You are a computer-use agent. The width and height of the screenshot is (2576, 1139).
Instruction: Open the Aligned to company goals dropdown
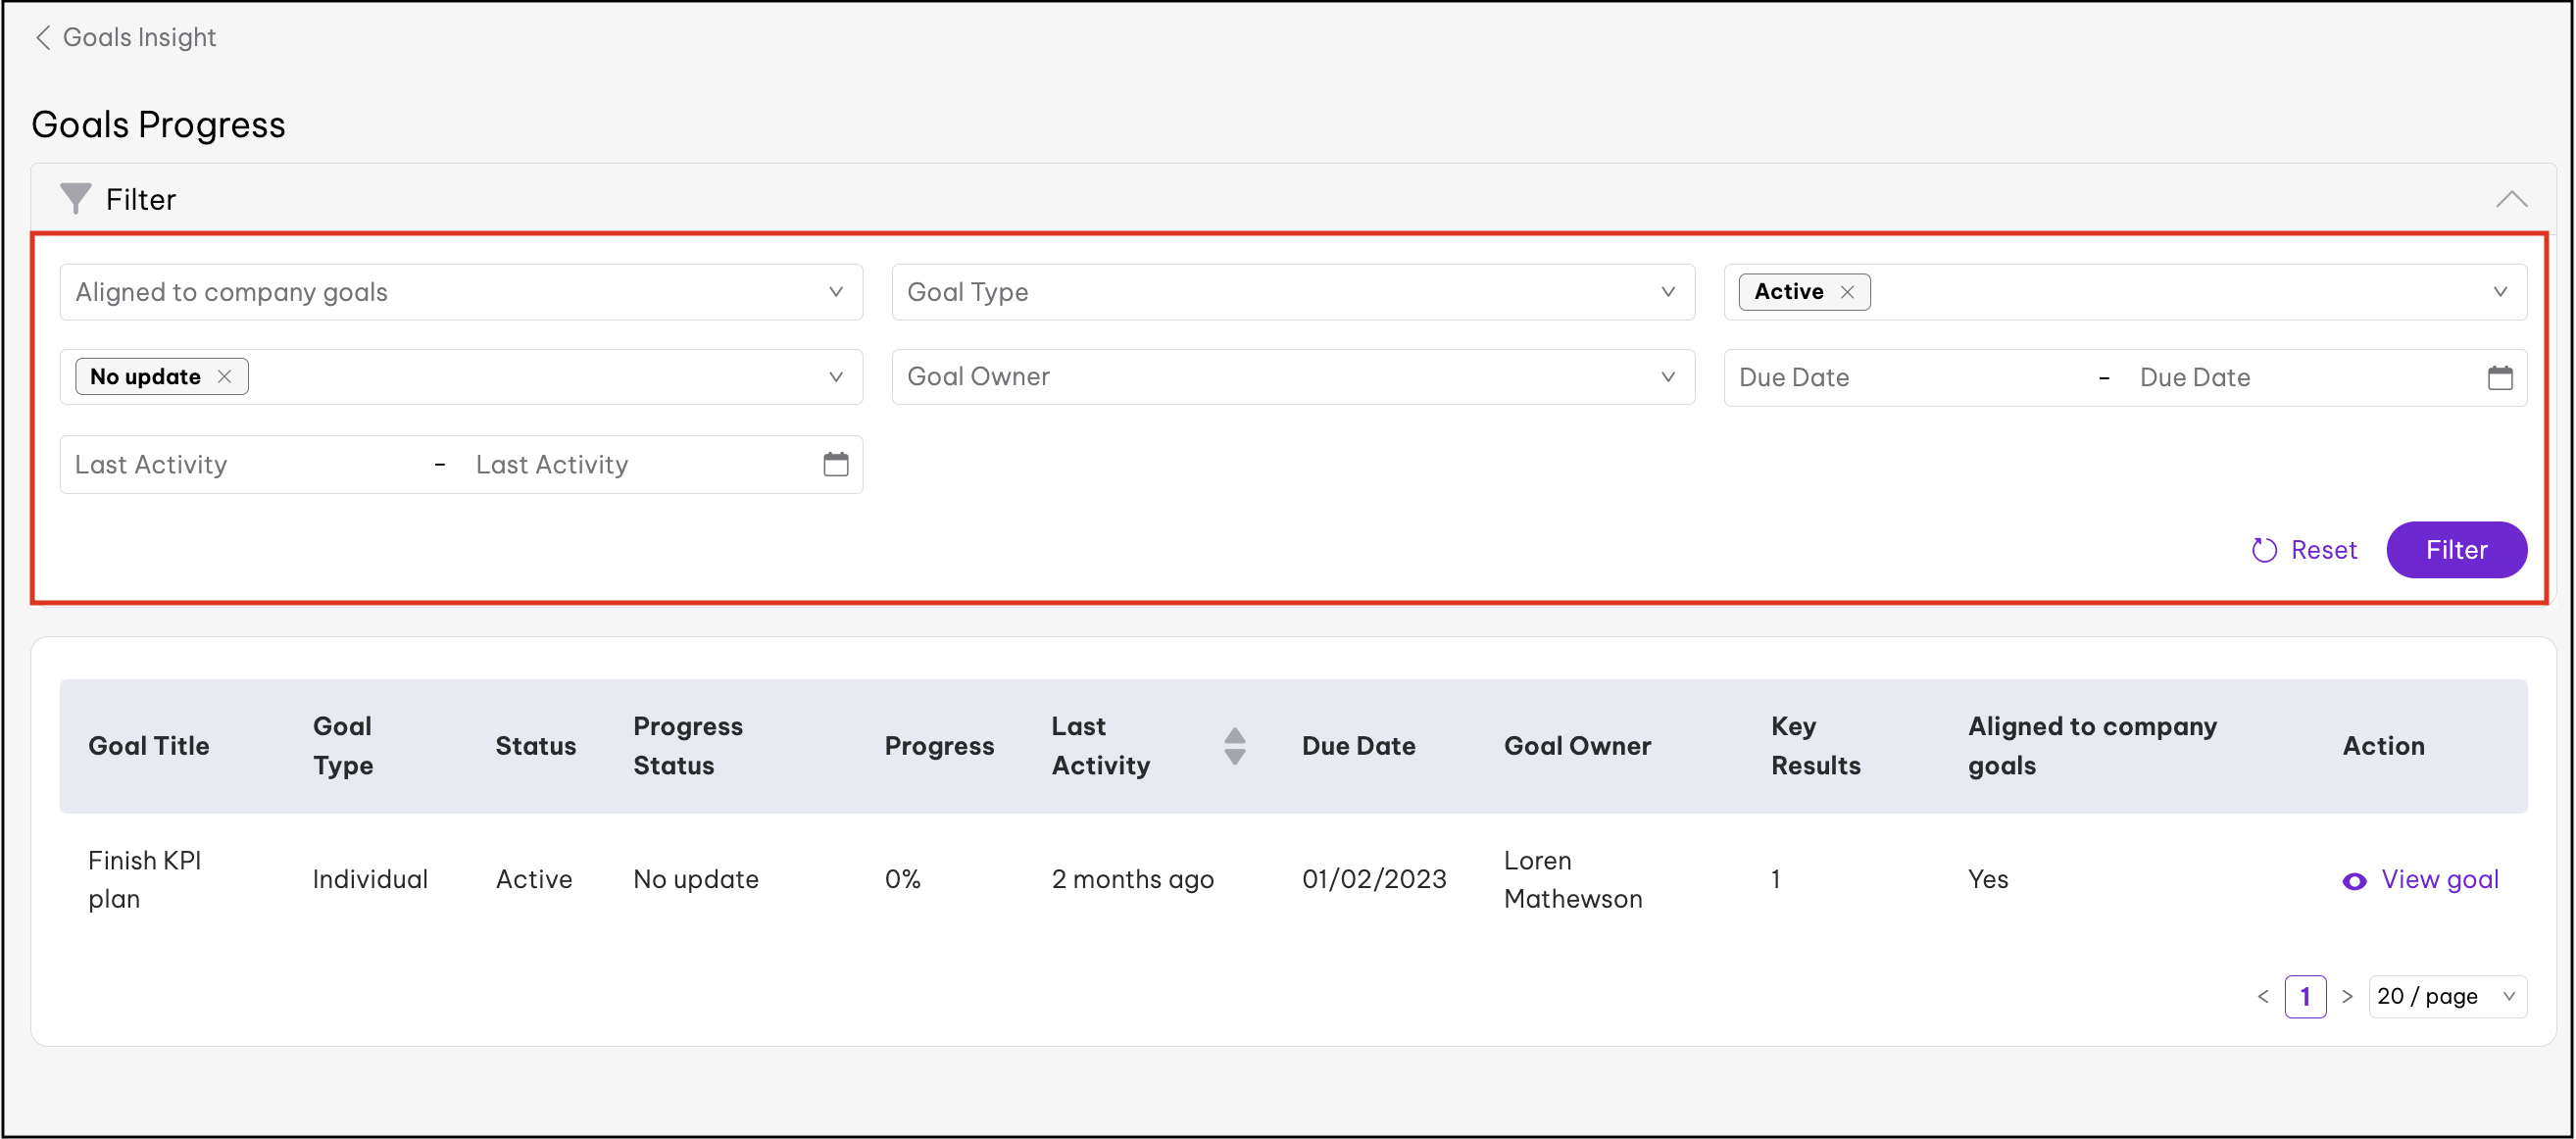460,292
